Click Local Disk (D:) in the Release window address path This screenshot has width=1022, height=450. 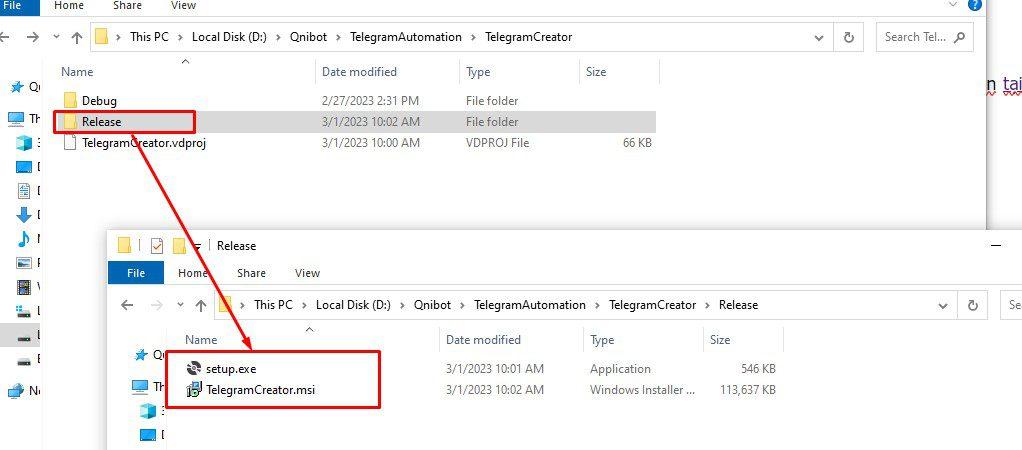tap(353, 305)
